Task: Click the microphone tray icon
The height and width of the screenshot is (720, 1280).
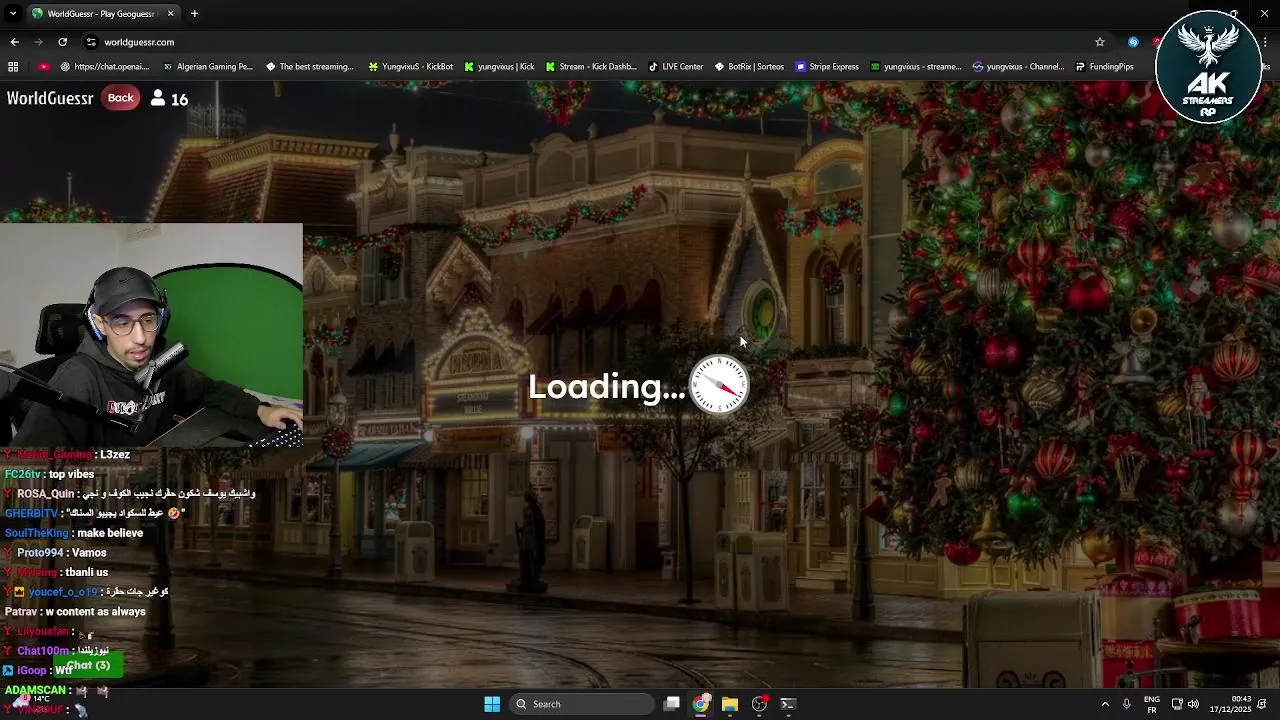Action: pyautogui.click(x=1127, y=704)
